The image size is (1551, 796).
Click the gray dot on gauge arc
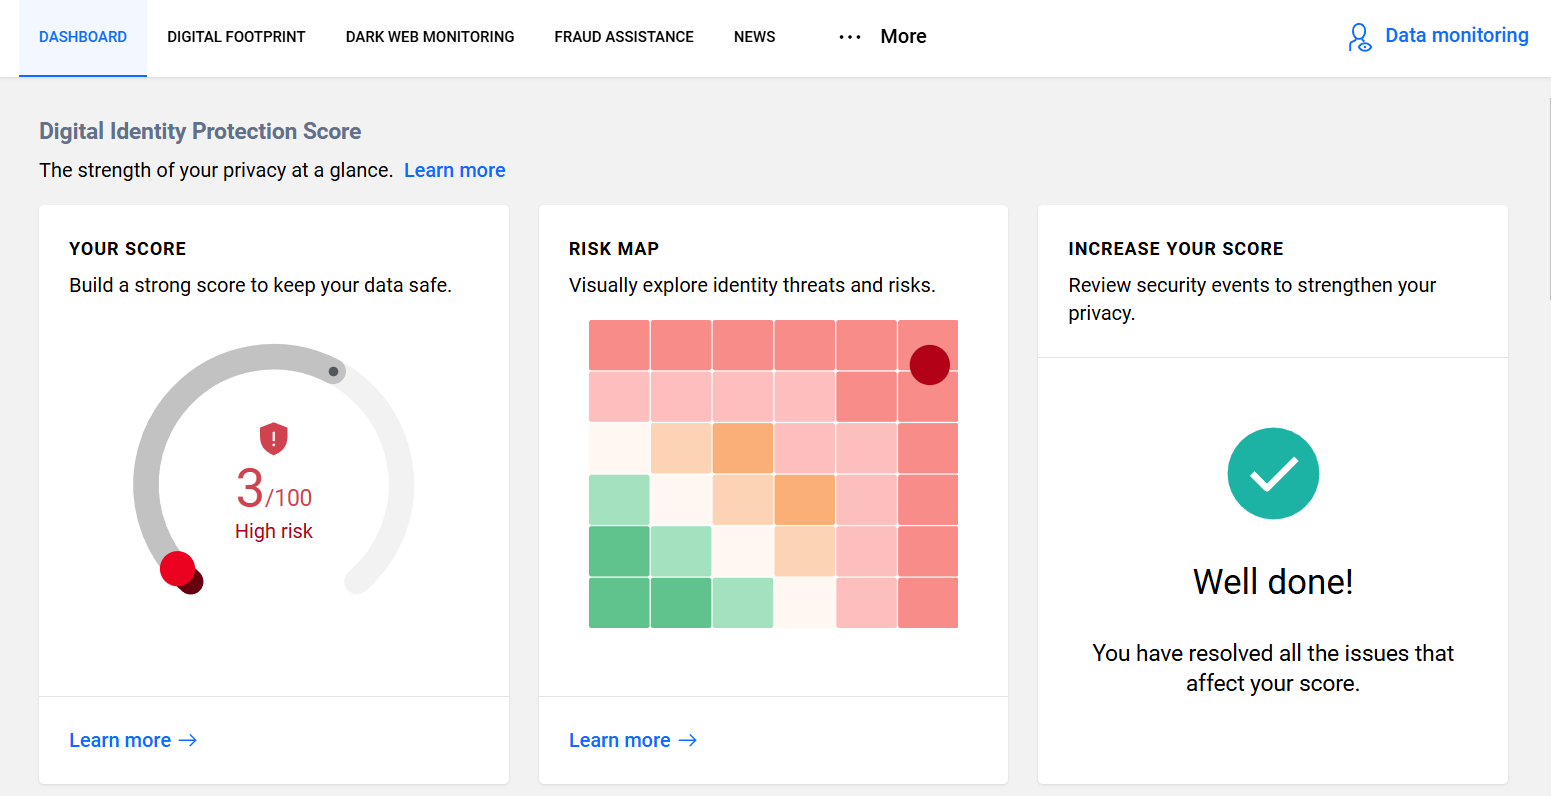pos(334,372)
